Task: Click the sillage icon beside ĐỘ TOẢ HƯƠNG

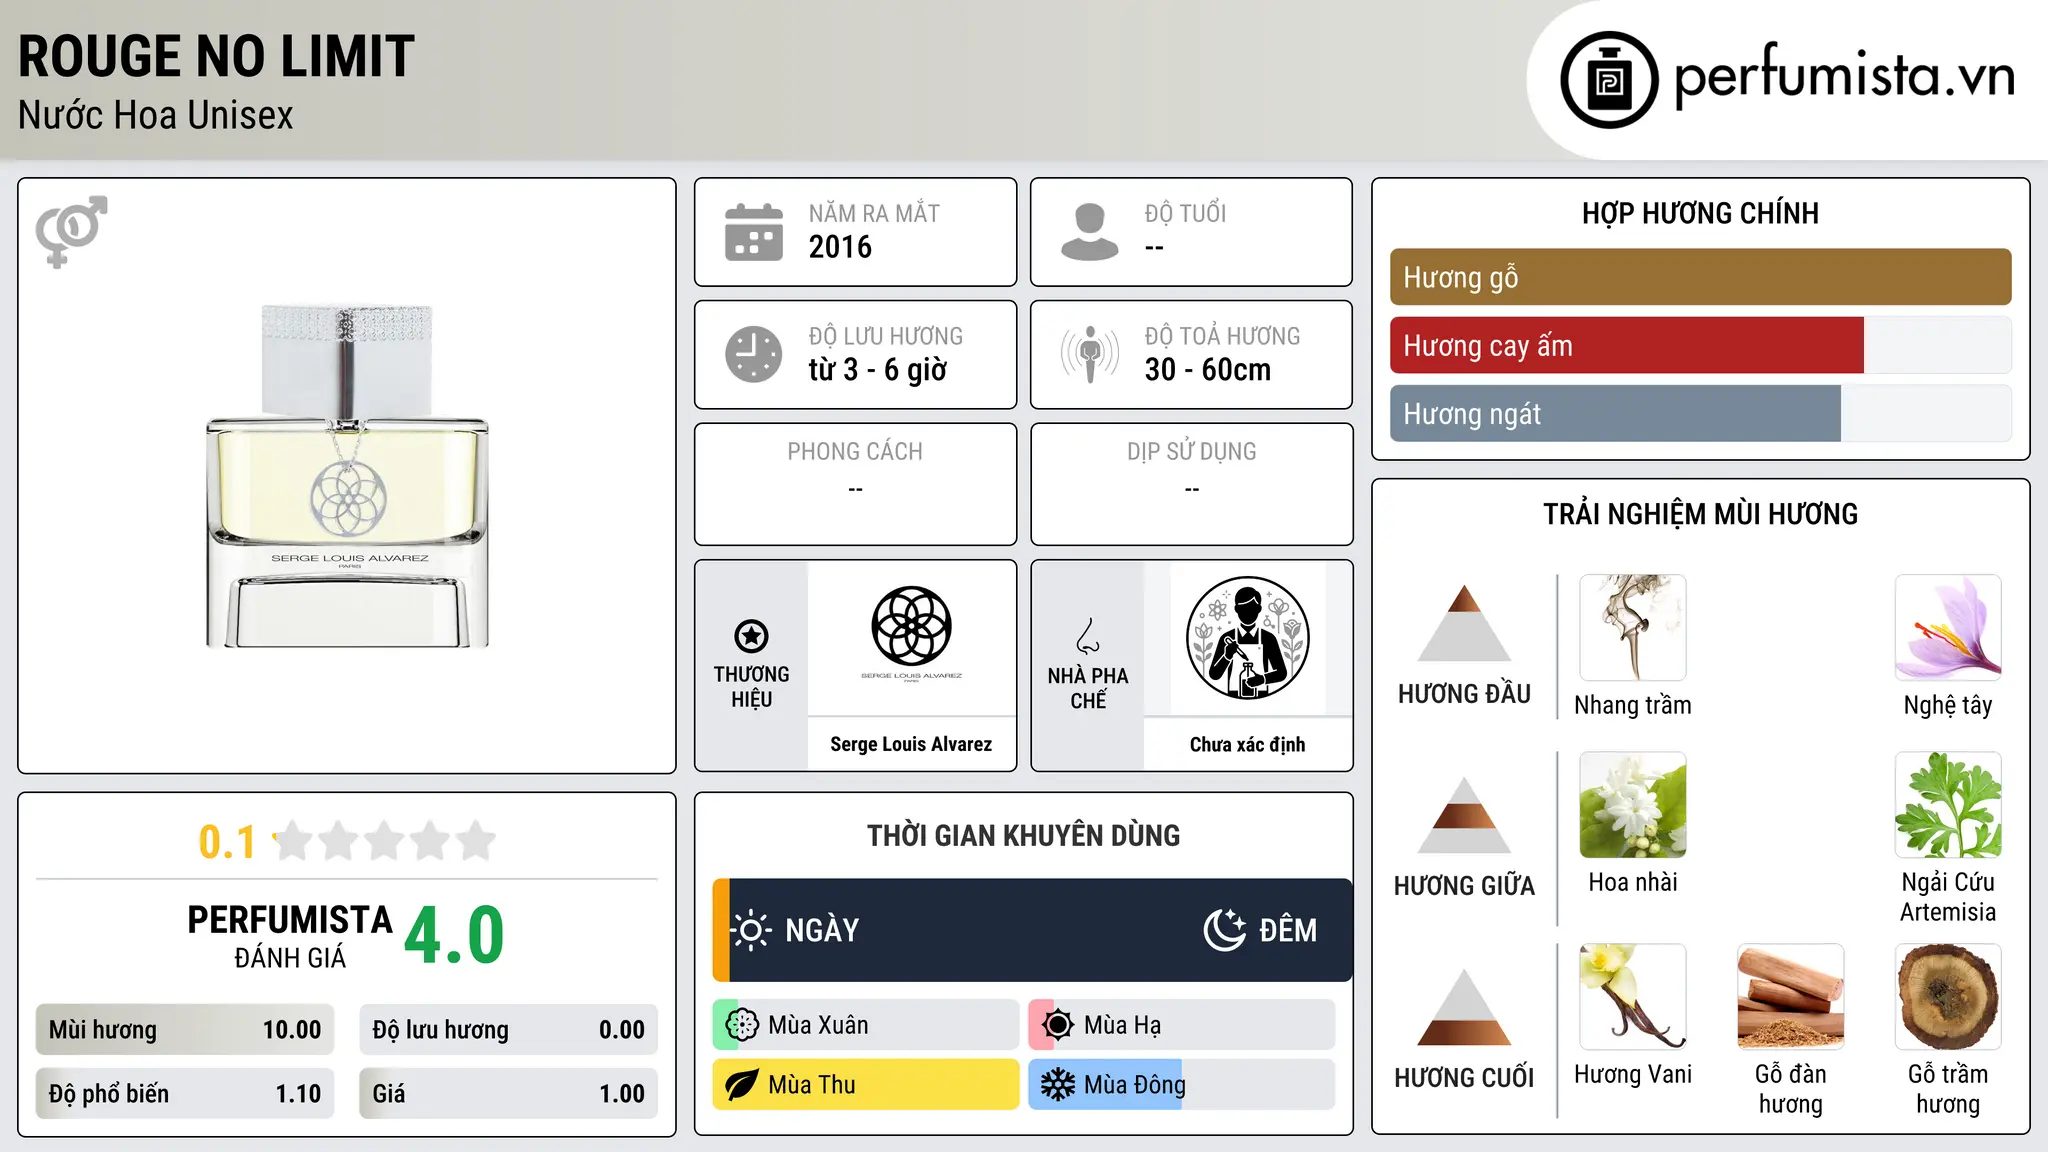Action: coord(1090,354)
